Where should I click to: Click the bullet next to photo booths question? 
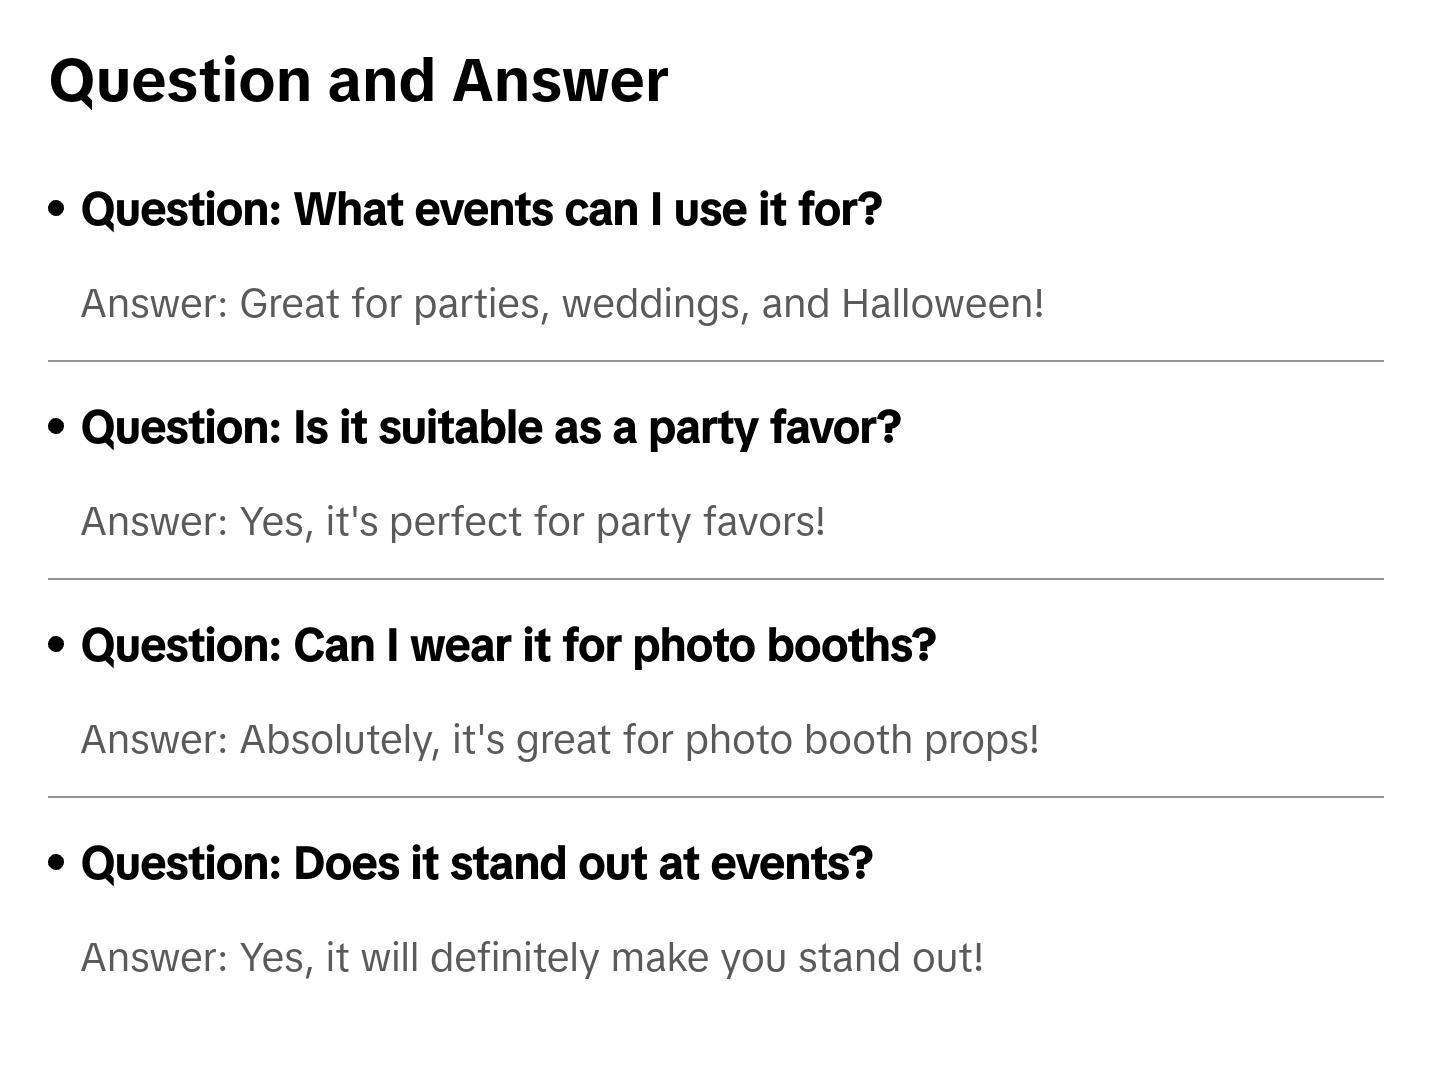57,645
